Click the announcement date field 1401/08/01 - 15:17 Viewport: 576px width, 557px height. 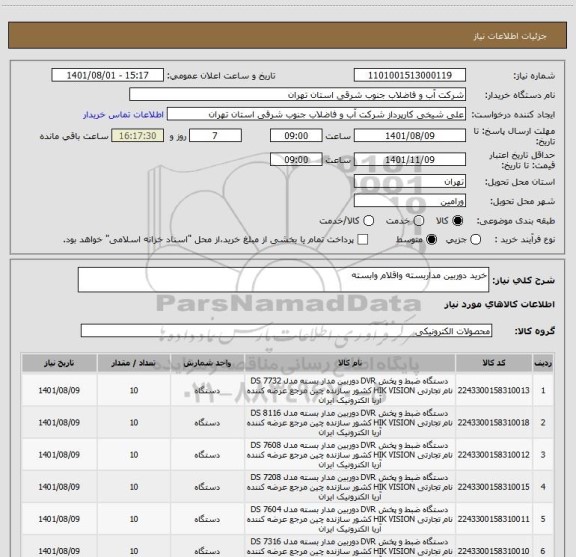tap(107, 75)
